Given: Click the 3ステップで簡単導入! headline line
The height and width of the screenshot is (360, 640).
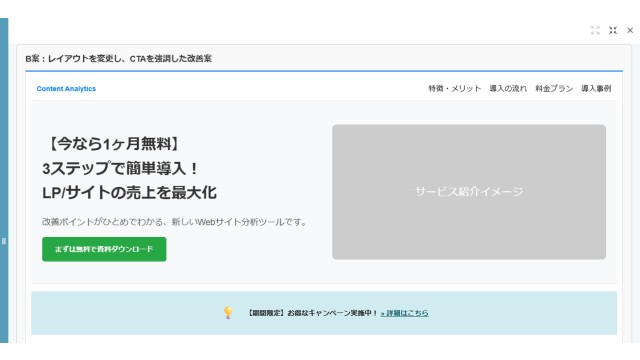Looking at the screenshot, I should point(120,168).
